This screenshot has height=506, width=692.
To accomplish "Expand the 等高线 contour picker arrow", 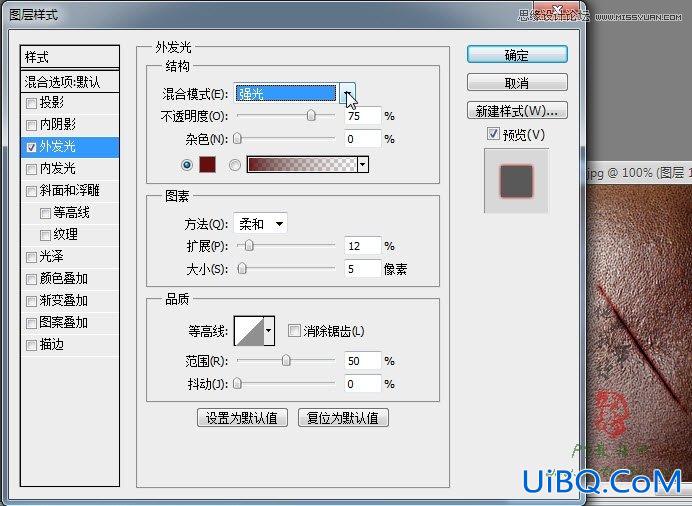I will point(269,330).
